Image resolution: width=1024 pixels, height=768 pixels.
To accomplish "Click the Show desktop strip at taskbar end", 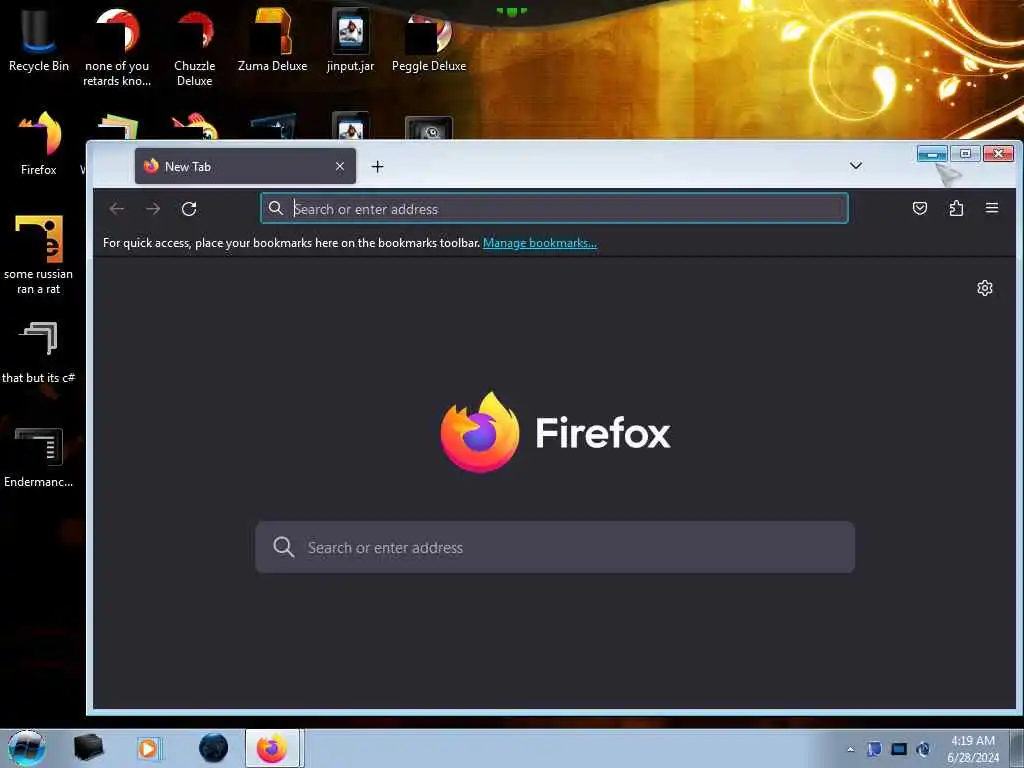I will 1017,749.
